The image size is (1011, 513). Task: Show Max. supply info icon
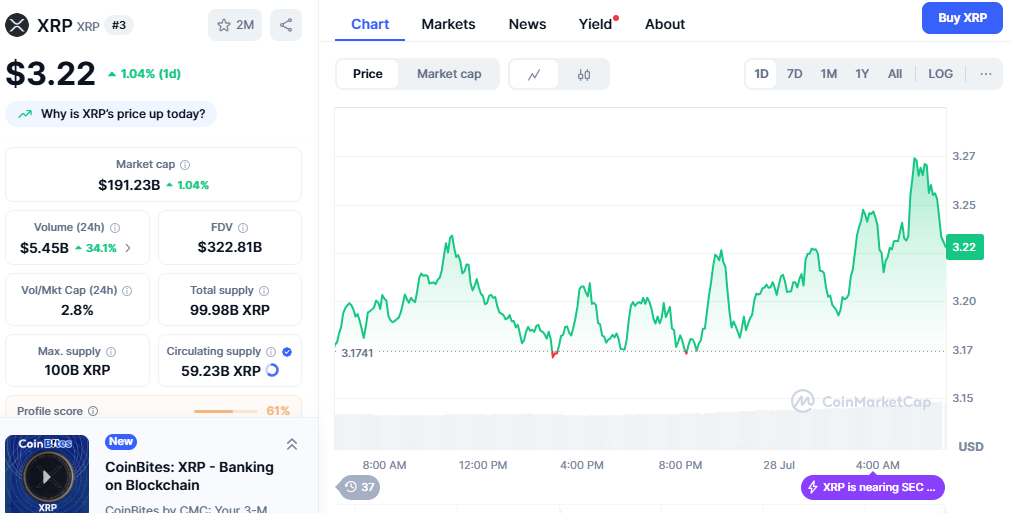click(111, 352)
